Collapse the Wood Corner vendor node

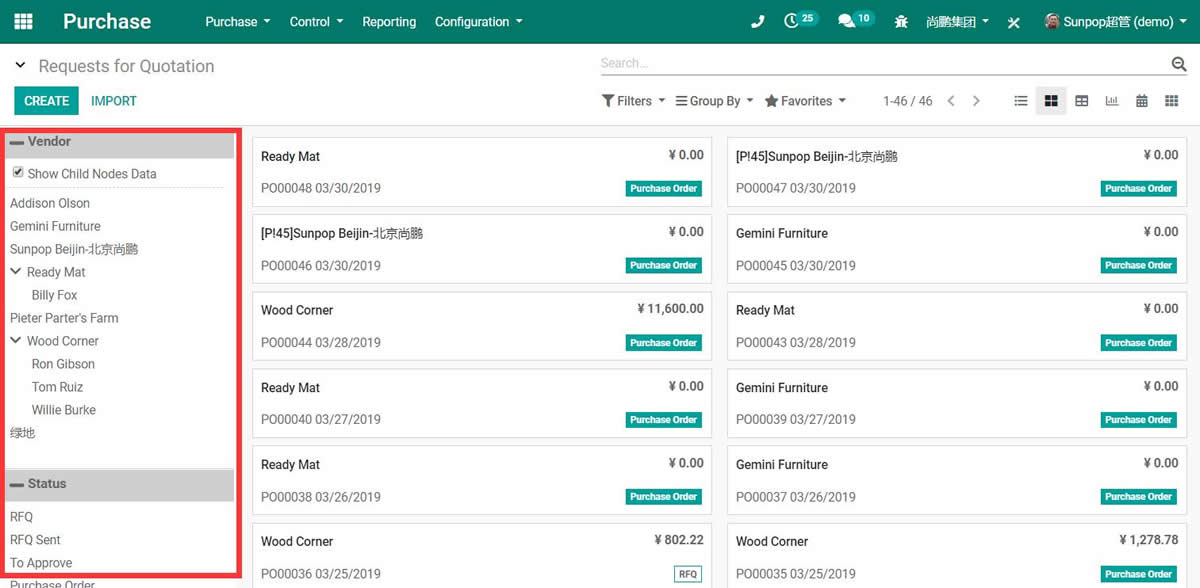coord(16,341)
